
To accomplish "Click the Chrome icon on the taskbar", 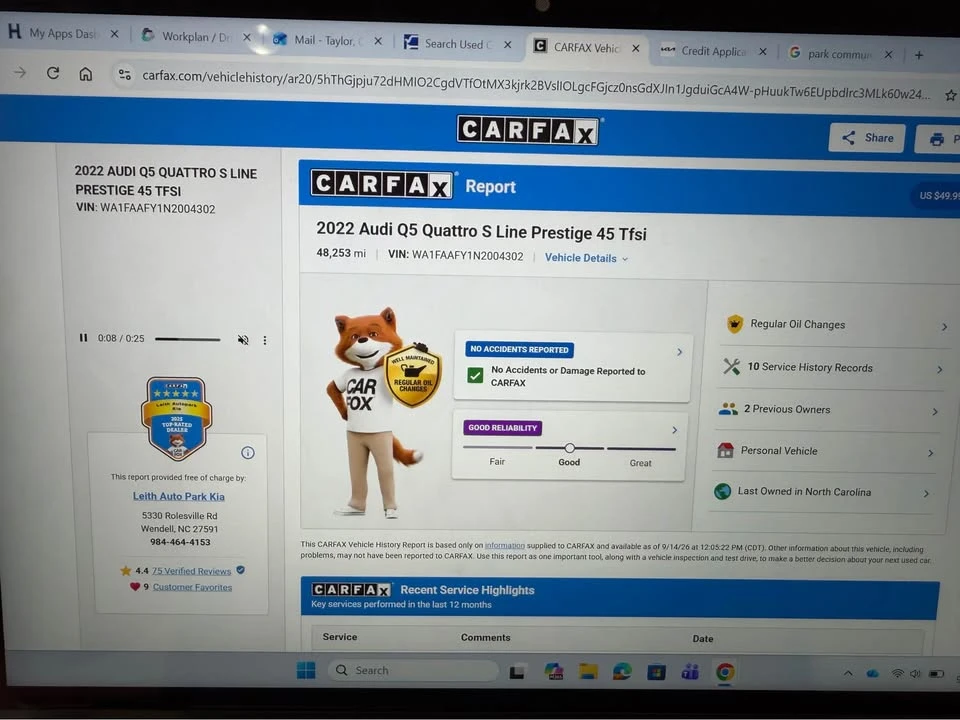I will point(725,672).
